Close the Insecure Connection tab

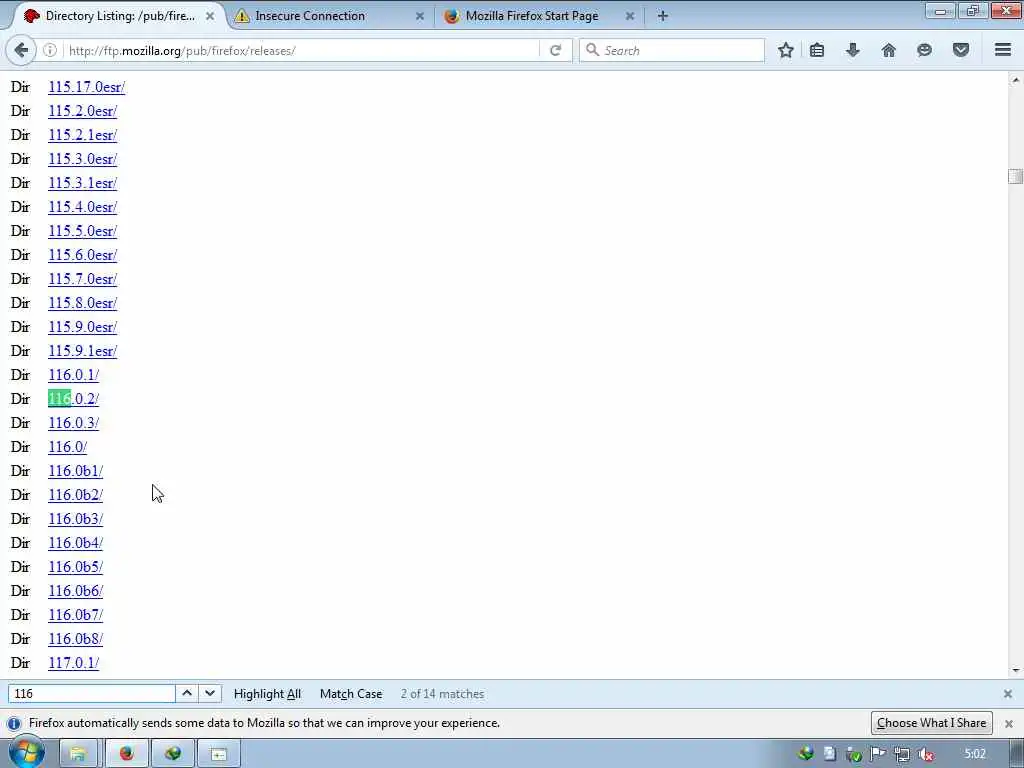(420, 16)
